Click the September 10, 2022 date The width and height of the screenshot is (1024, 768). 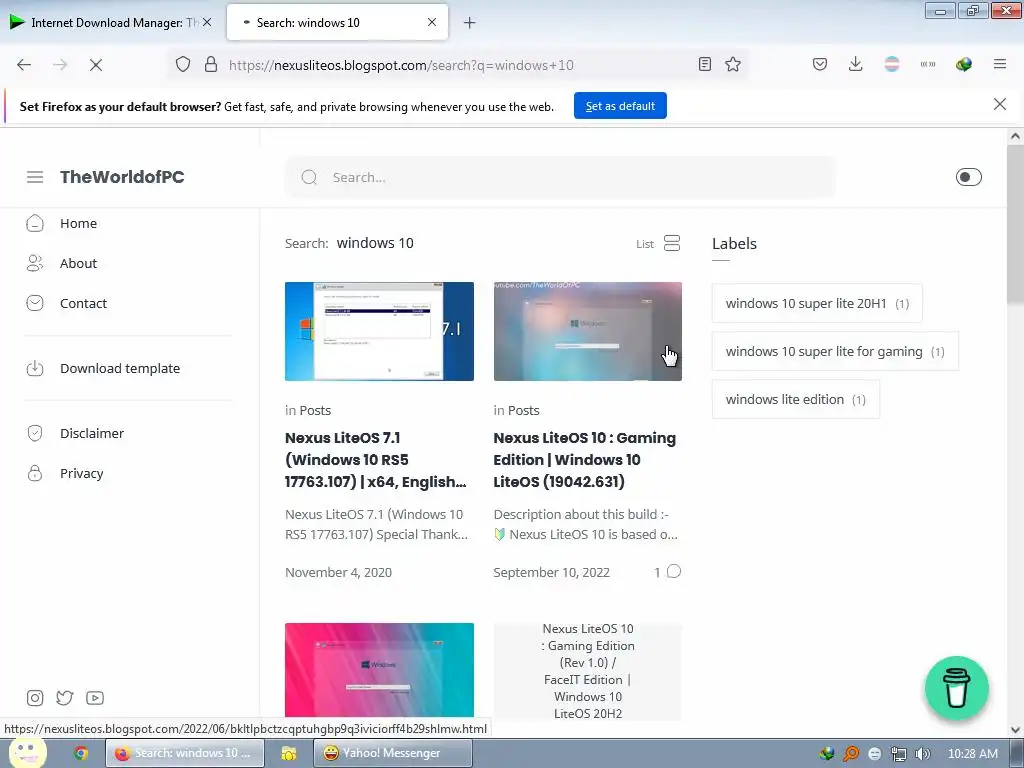click(551, 573)
